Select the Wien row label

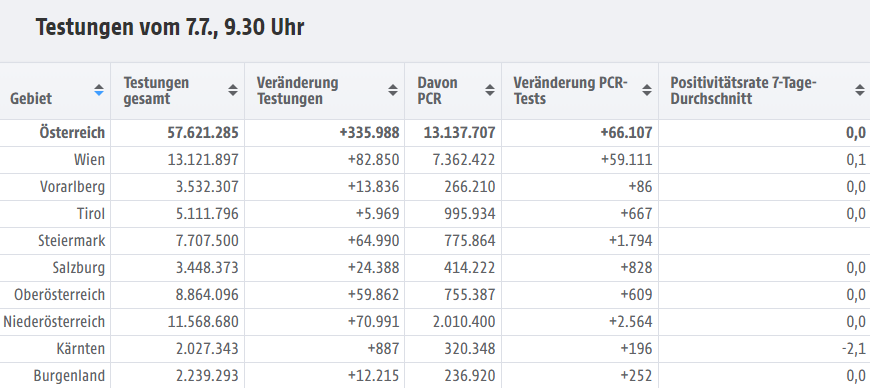(x=89, y=160)
